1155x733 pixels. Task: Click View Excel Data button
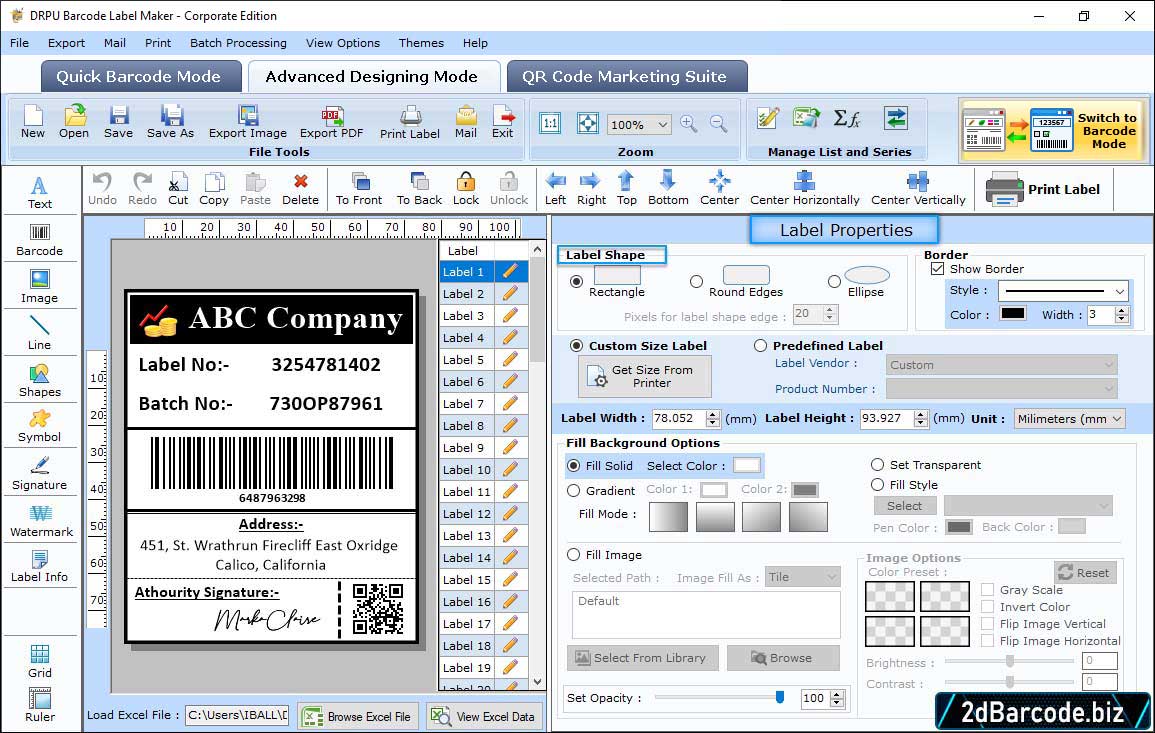(485, 716)
